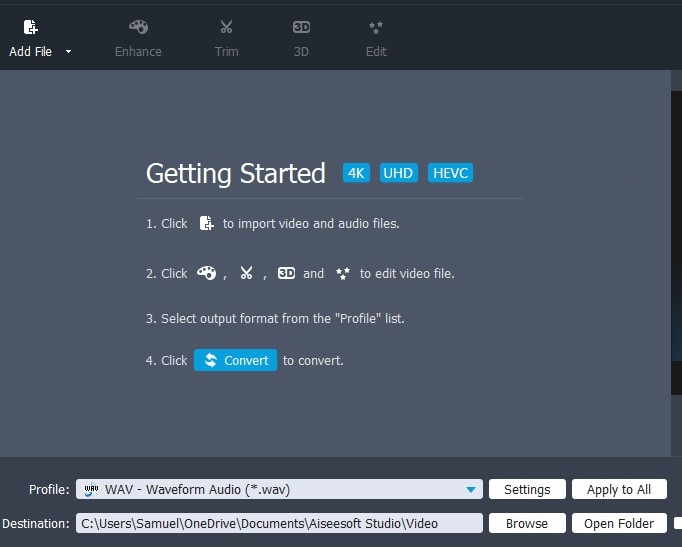Click the HEVC badge
The width and height of the screenshot is (682, 547).
click(450, 173)
